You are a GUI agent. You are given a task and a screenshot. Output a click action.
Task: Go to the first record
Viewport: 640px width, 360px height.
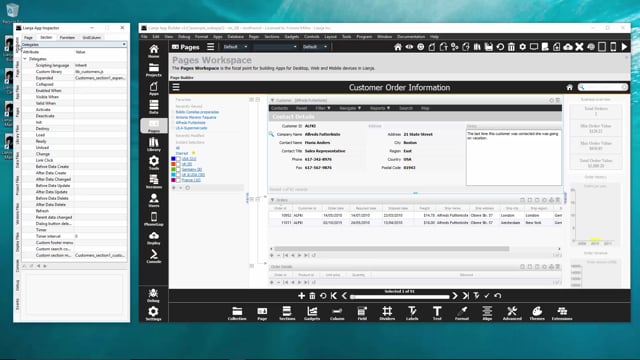coord(334,296)
